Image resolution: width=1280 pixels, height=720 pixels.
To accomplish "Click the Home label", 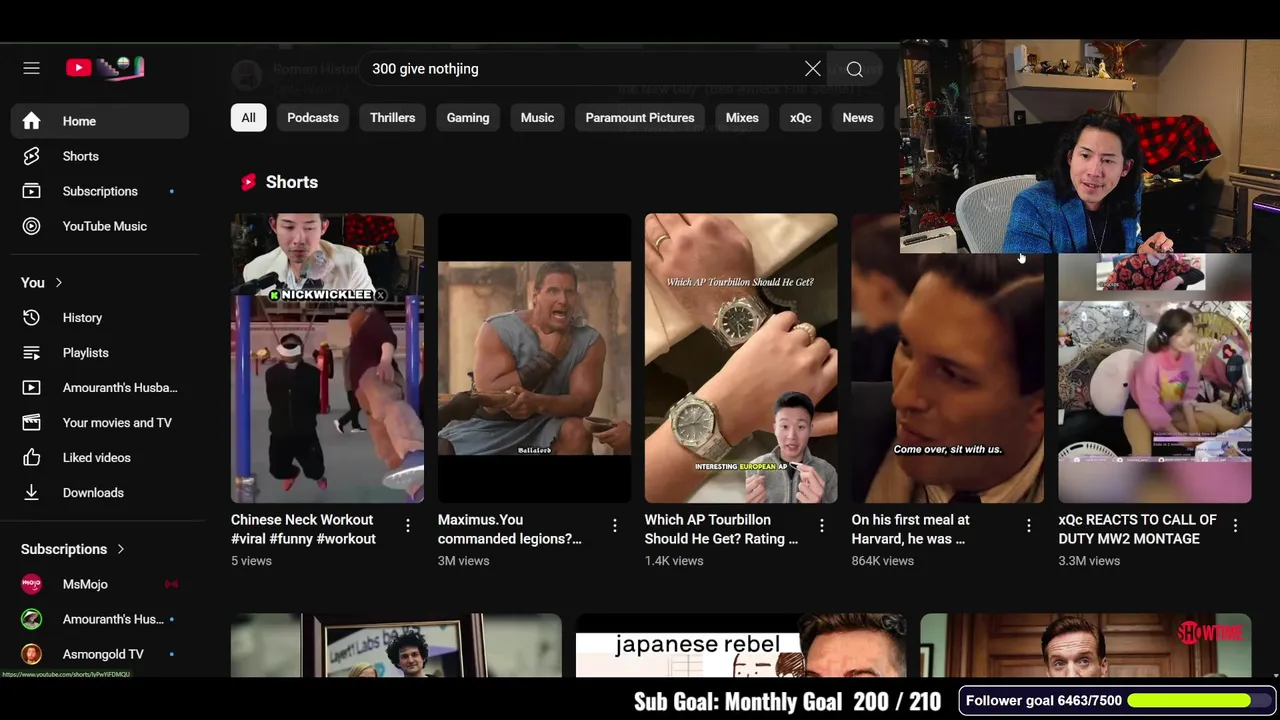I will pyautogui.click(x=79, y=121).
